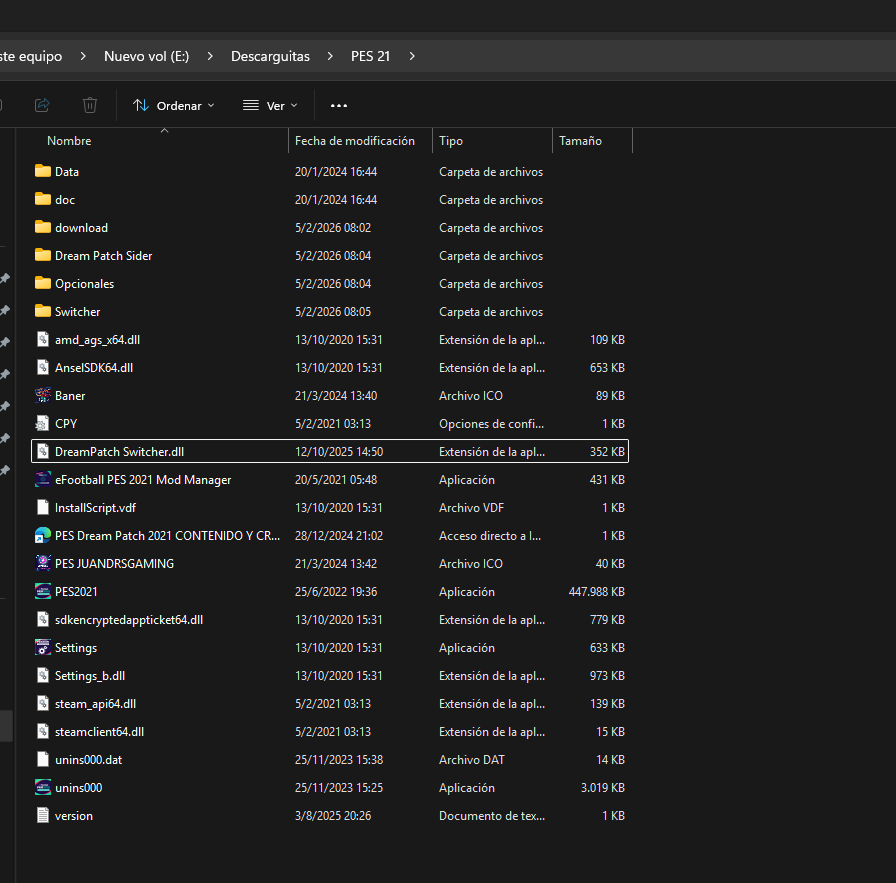Click the PES JUANDRSGAMING icon
896x883 pixels.
43,564
